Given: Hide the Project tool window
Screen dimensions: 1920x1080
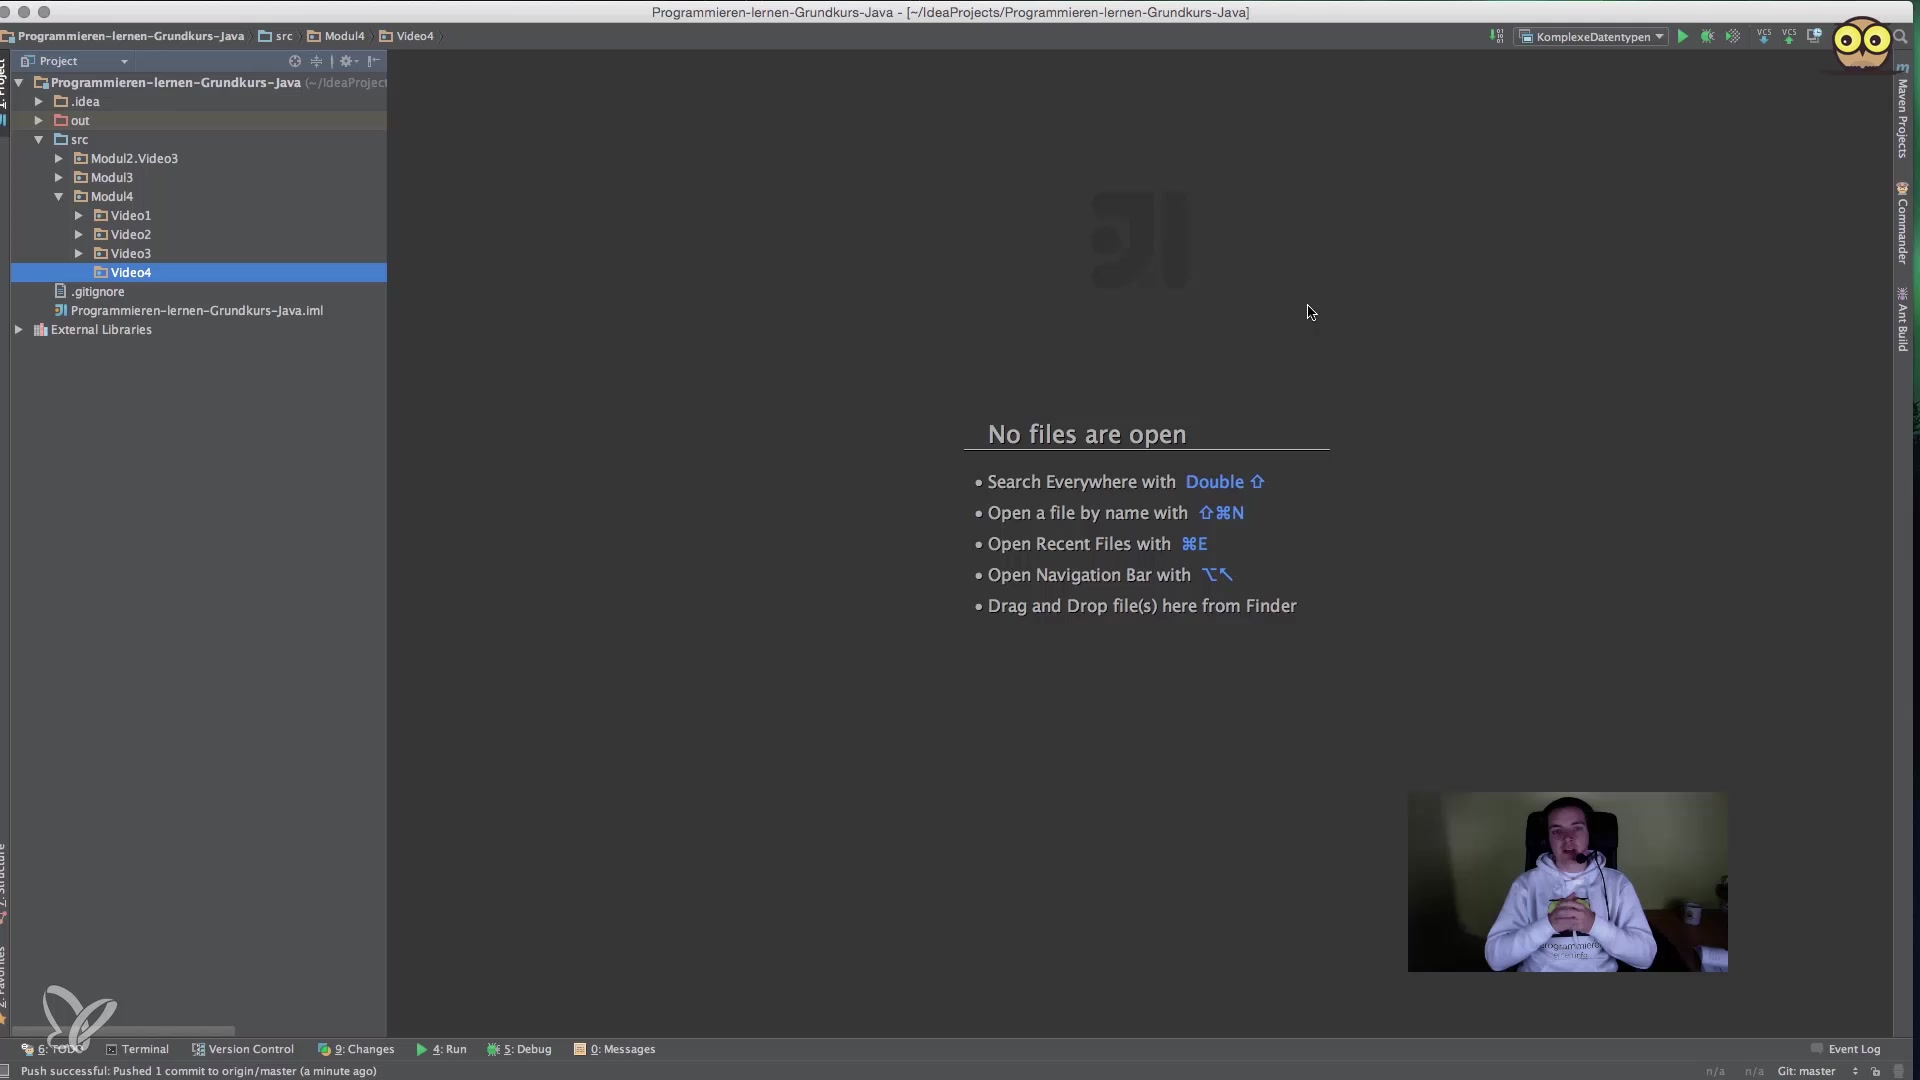Looking at the screenshot, I should tap(374, 61).
